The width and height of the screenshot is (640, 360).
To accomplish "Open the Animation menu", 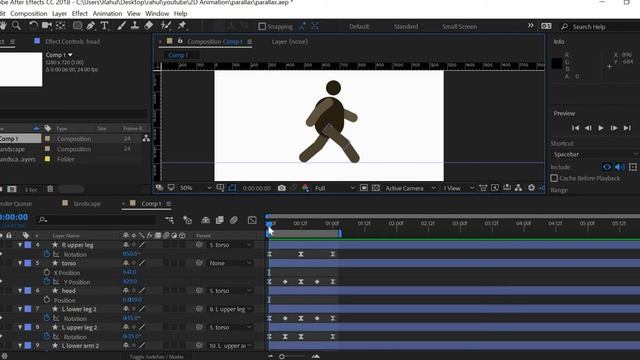I will pos(107,13).
